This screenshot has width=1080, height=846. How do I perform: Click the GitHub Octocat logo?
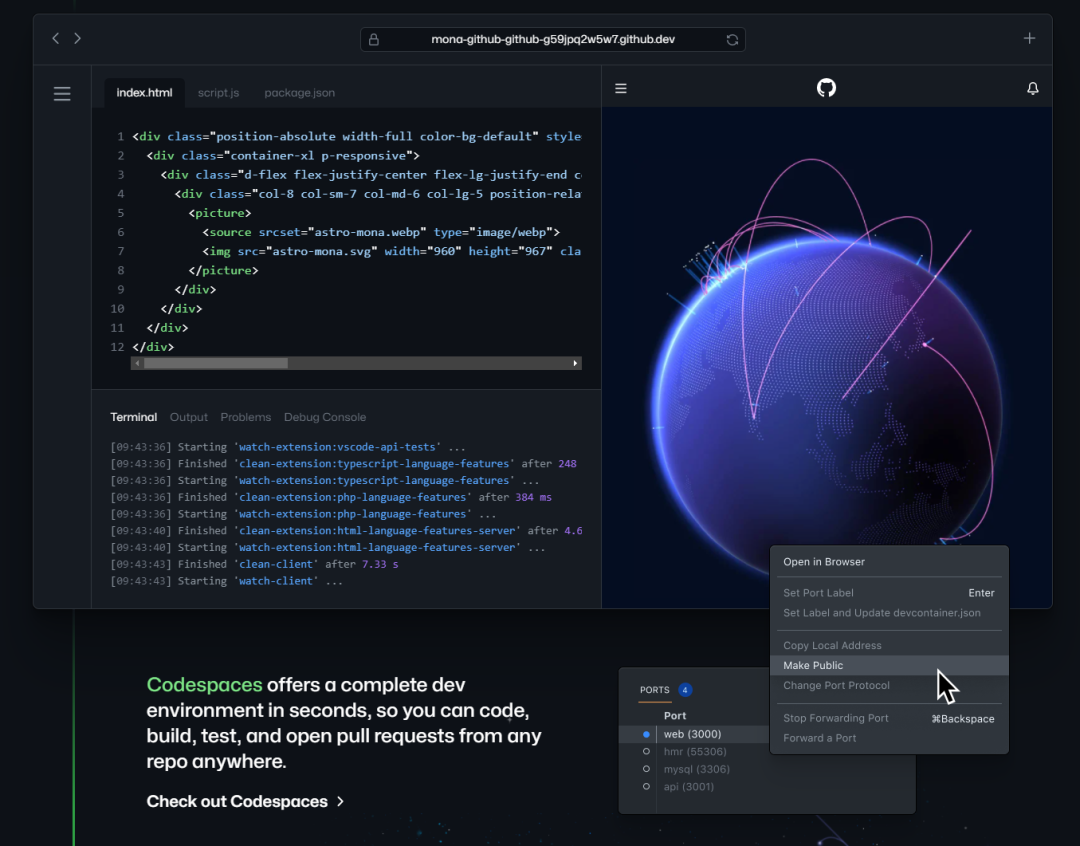pos(826,88)
